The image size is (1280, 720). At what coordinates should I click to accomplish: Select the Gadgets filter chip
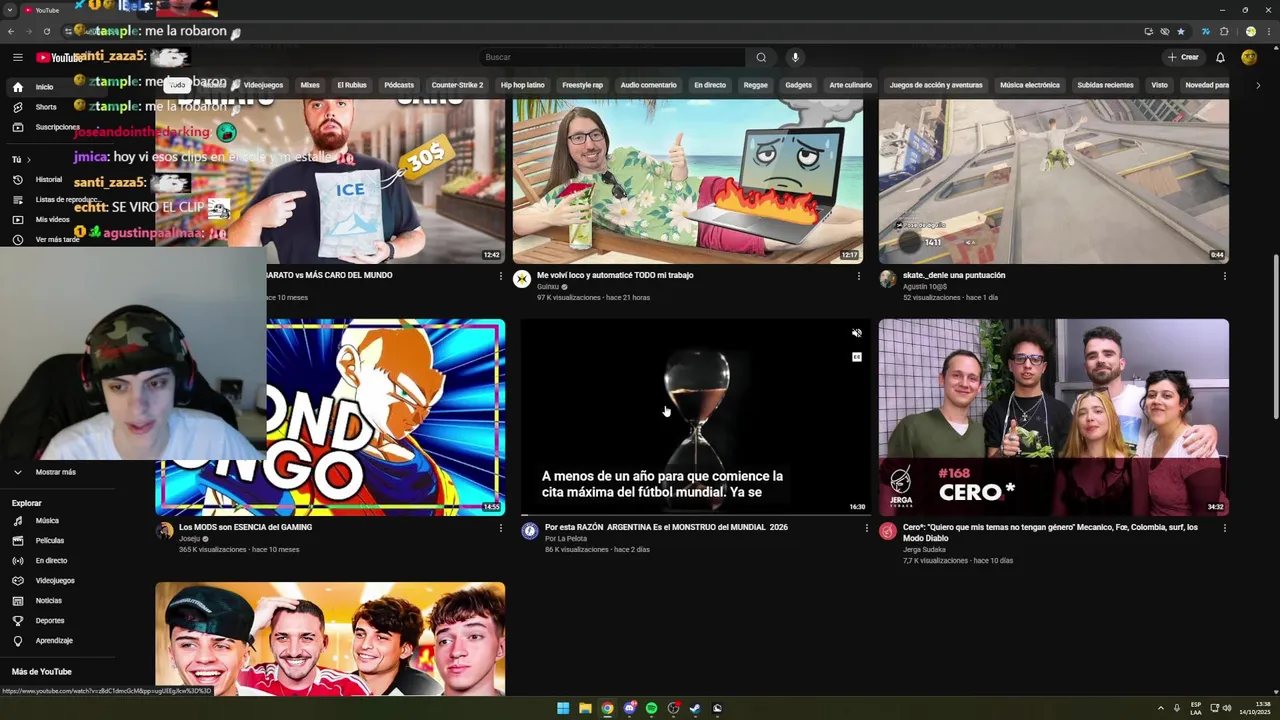798,85
